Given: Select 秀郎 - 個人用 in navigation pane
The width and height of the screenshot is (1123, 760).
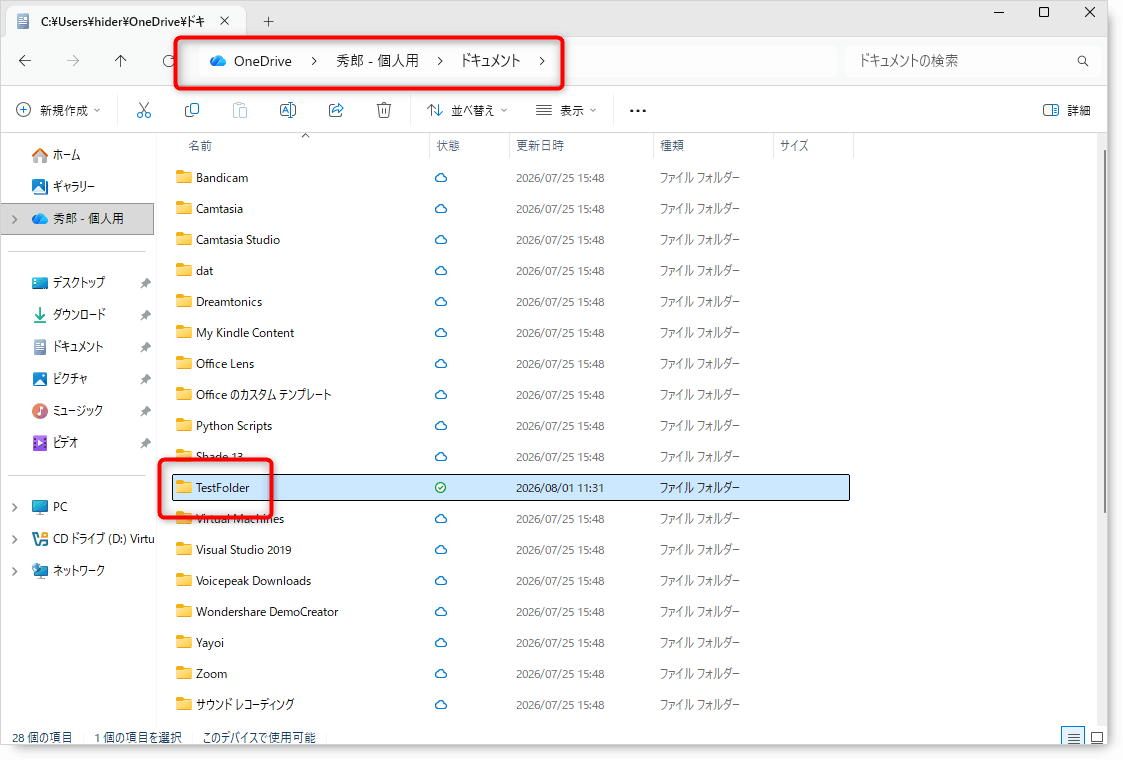Looking at the screenshot, I should [x=77, y=218].
